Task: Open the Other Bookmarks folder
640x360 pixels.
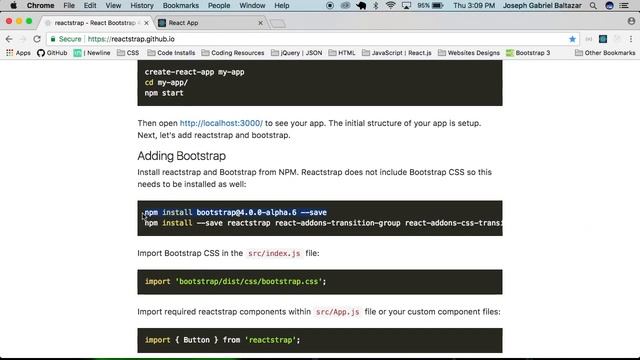Action: [x=605, y=53]
